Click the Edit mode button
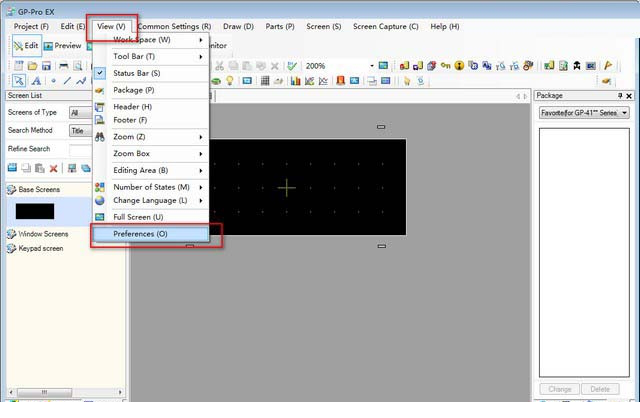 click(27, 46)
